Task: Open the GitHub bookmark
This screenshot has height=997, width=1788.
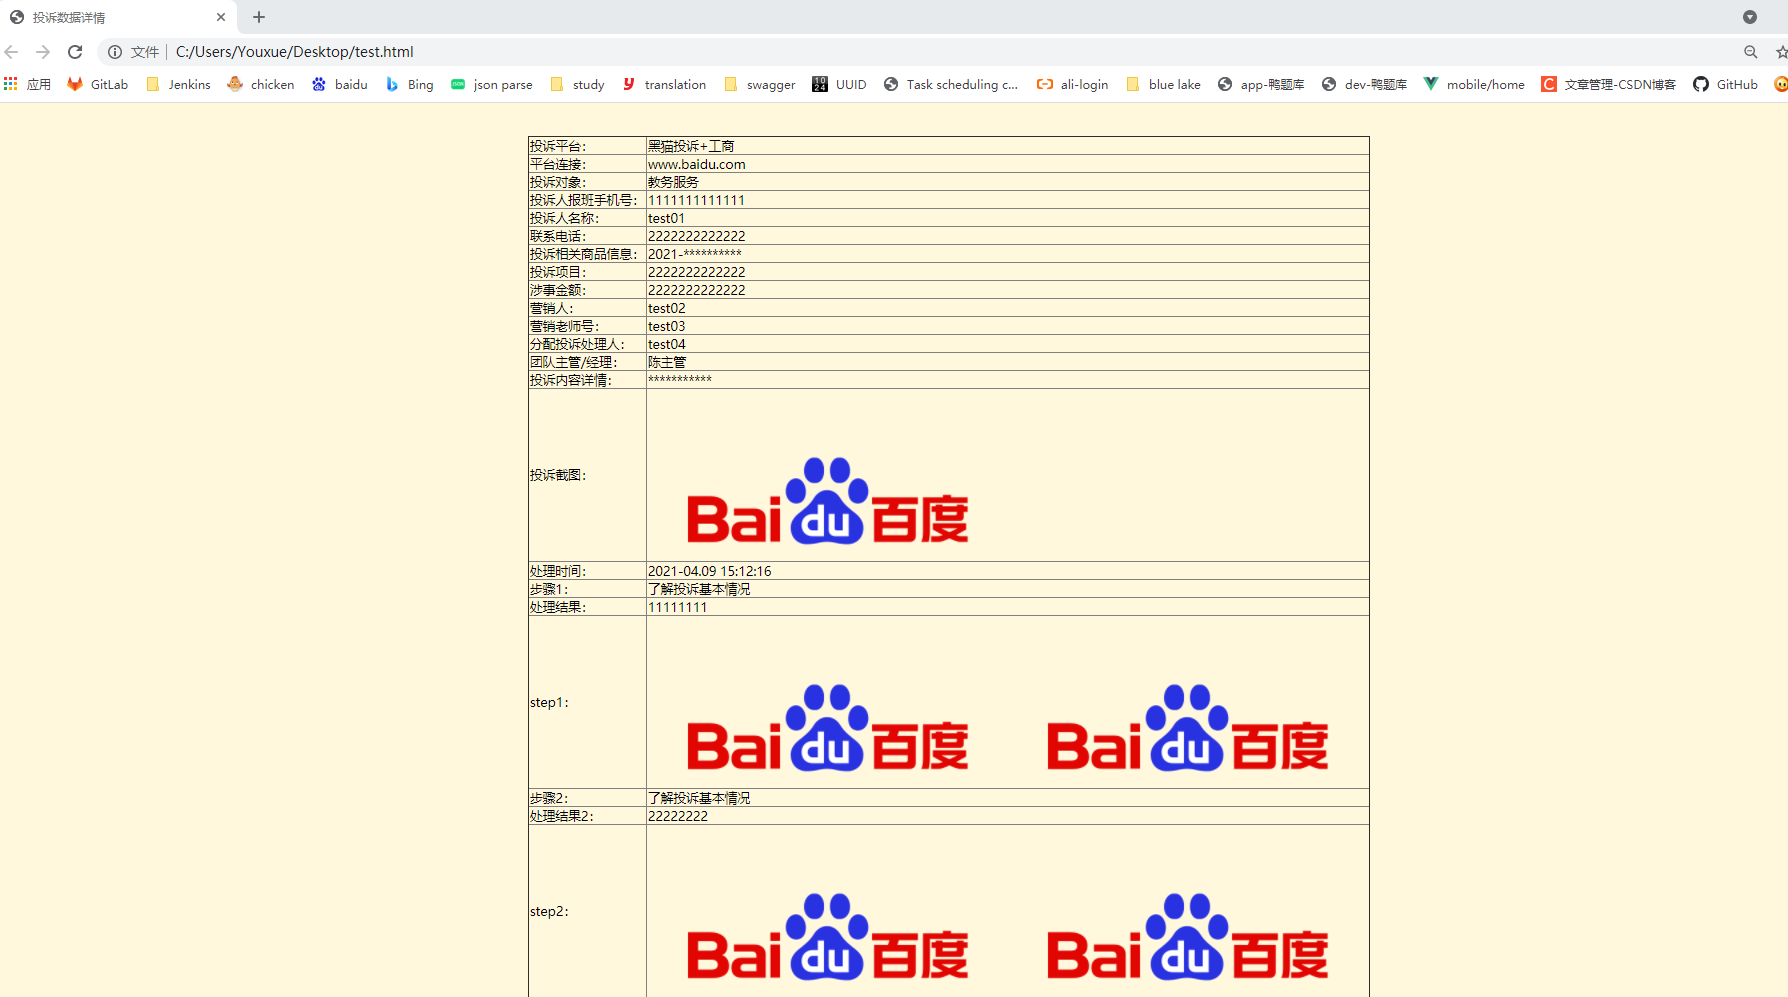Action: (1726, 85)
